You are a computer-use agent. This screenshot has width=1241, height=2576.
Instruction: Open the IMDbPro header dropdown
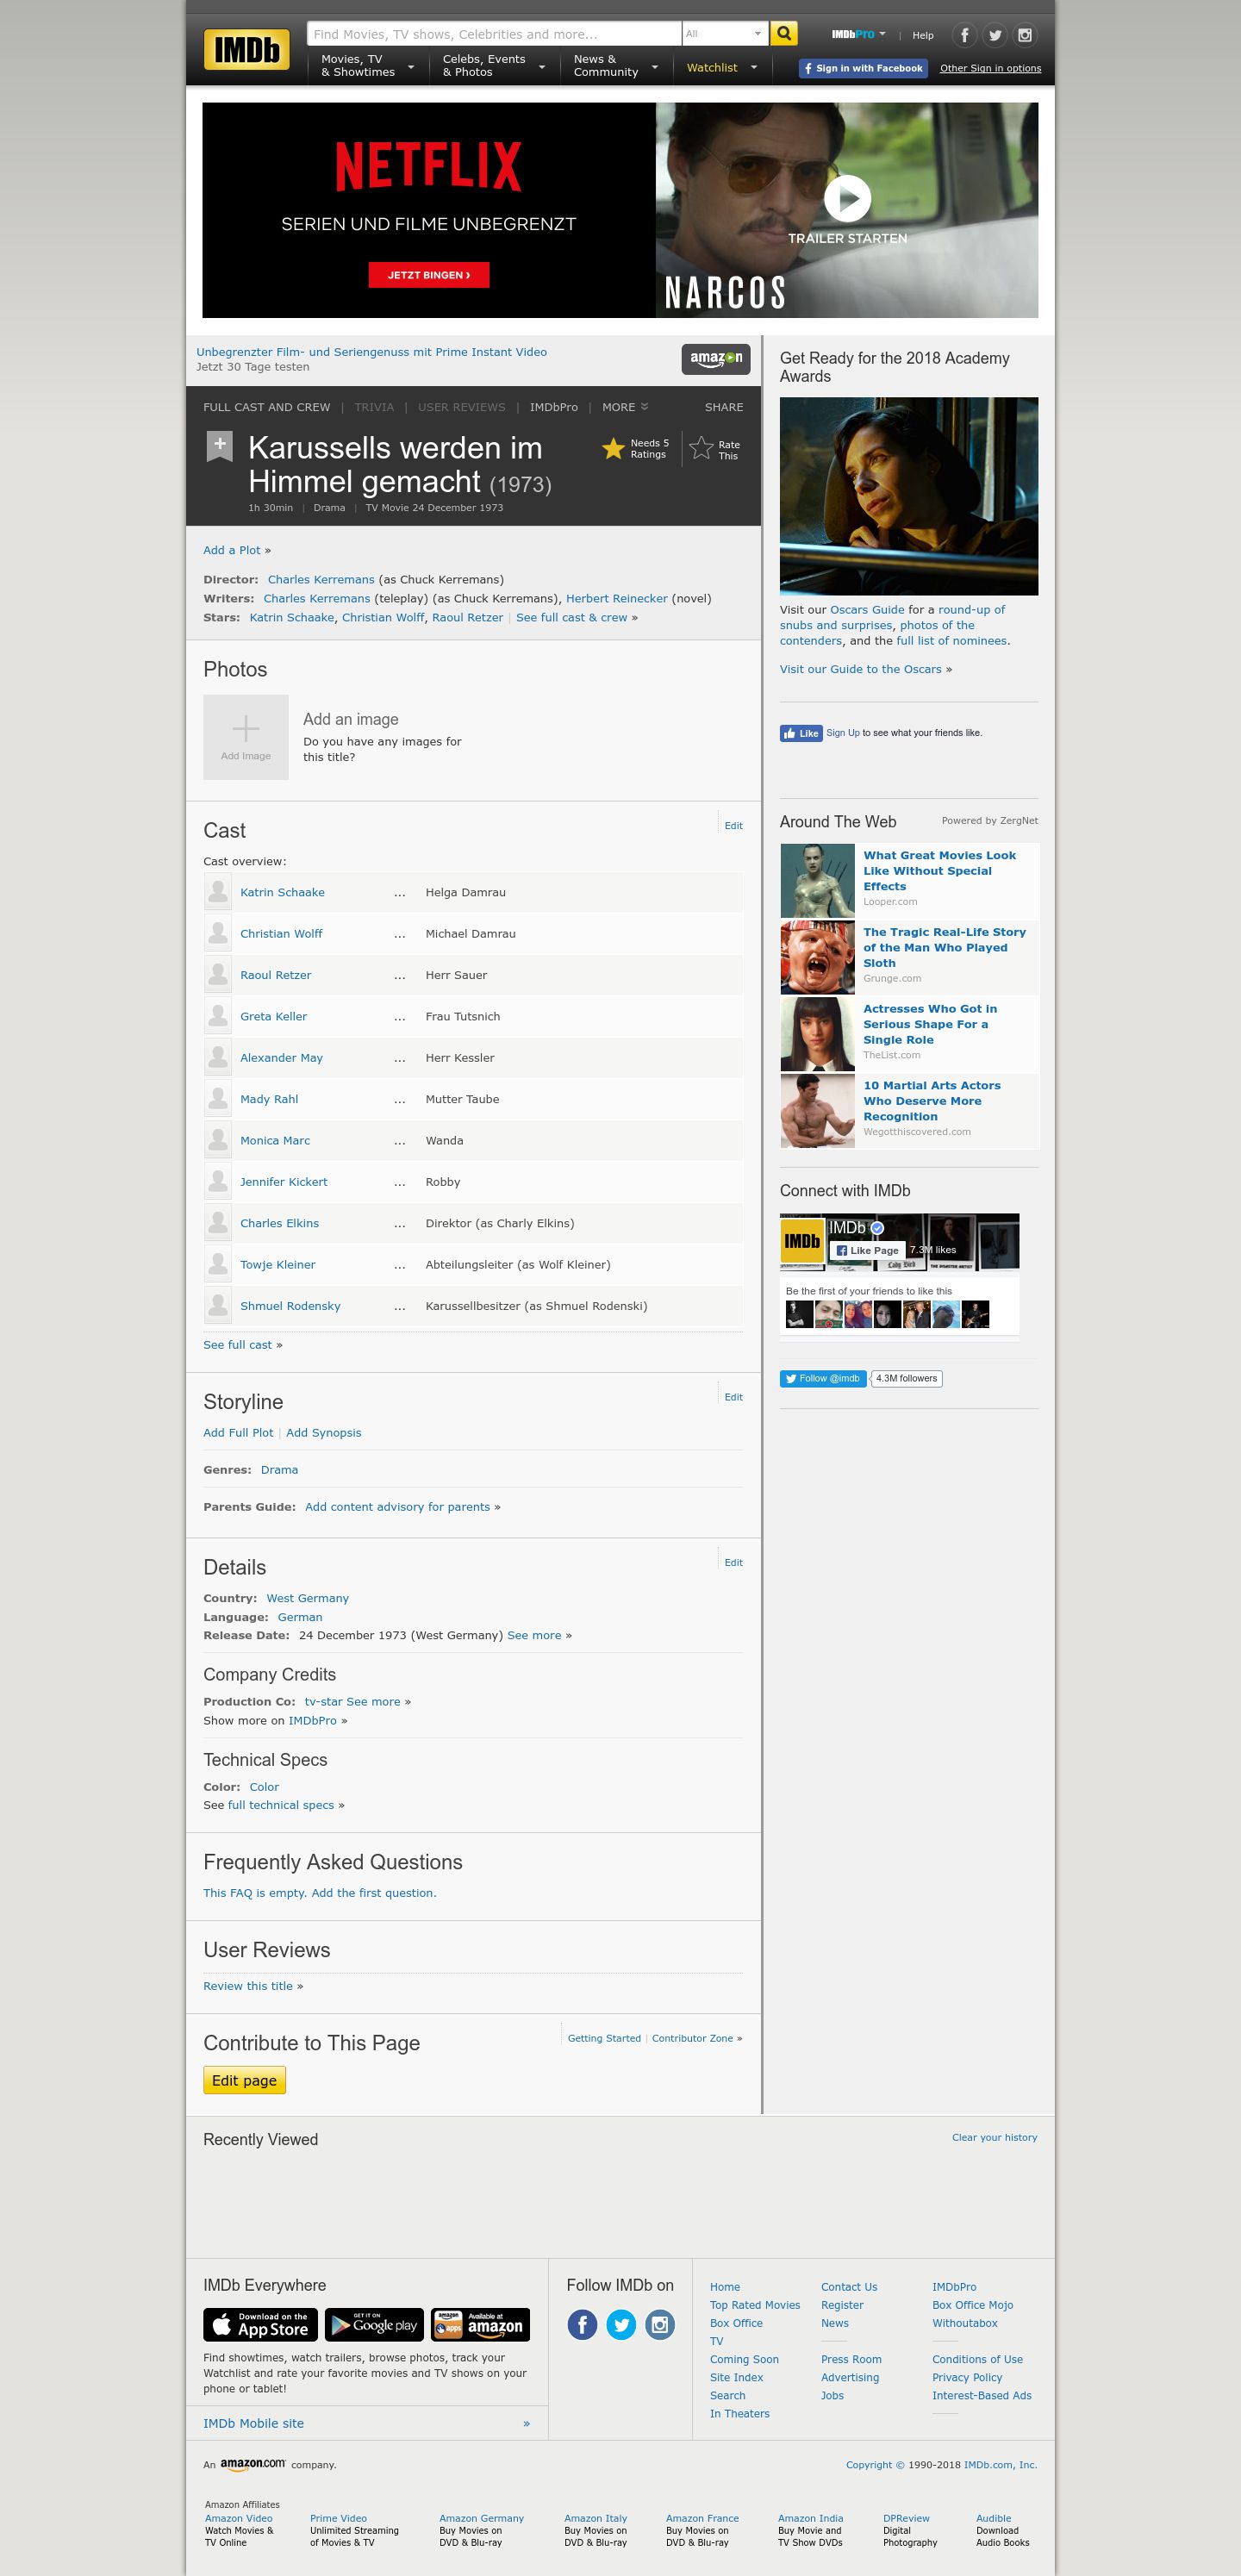(858, 34)
